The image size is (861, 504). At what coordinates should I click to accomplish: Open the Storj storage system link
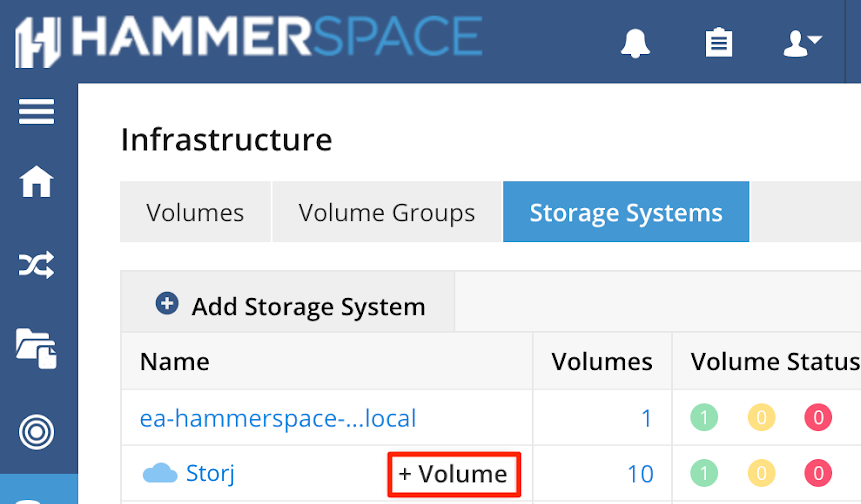pyautogui.click(x=210, y=473)
